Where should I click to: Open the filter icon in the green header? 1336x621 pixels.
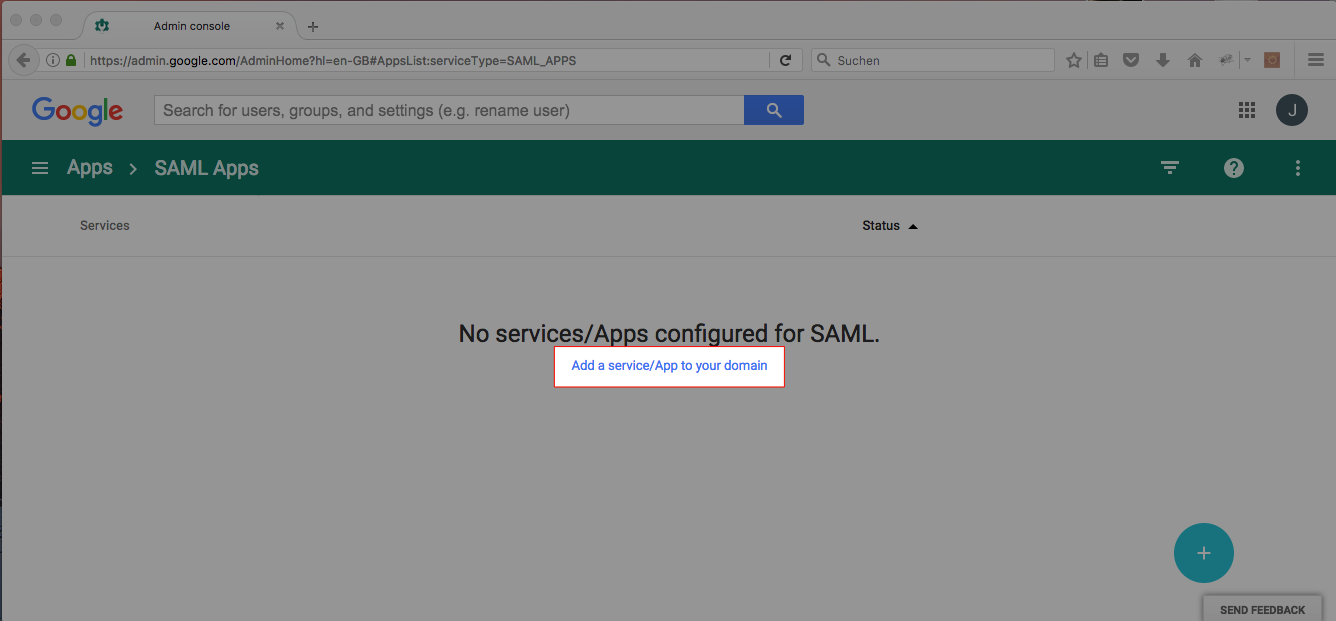pos(1170,168)
